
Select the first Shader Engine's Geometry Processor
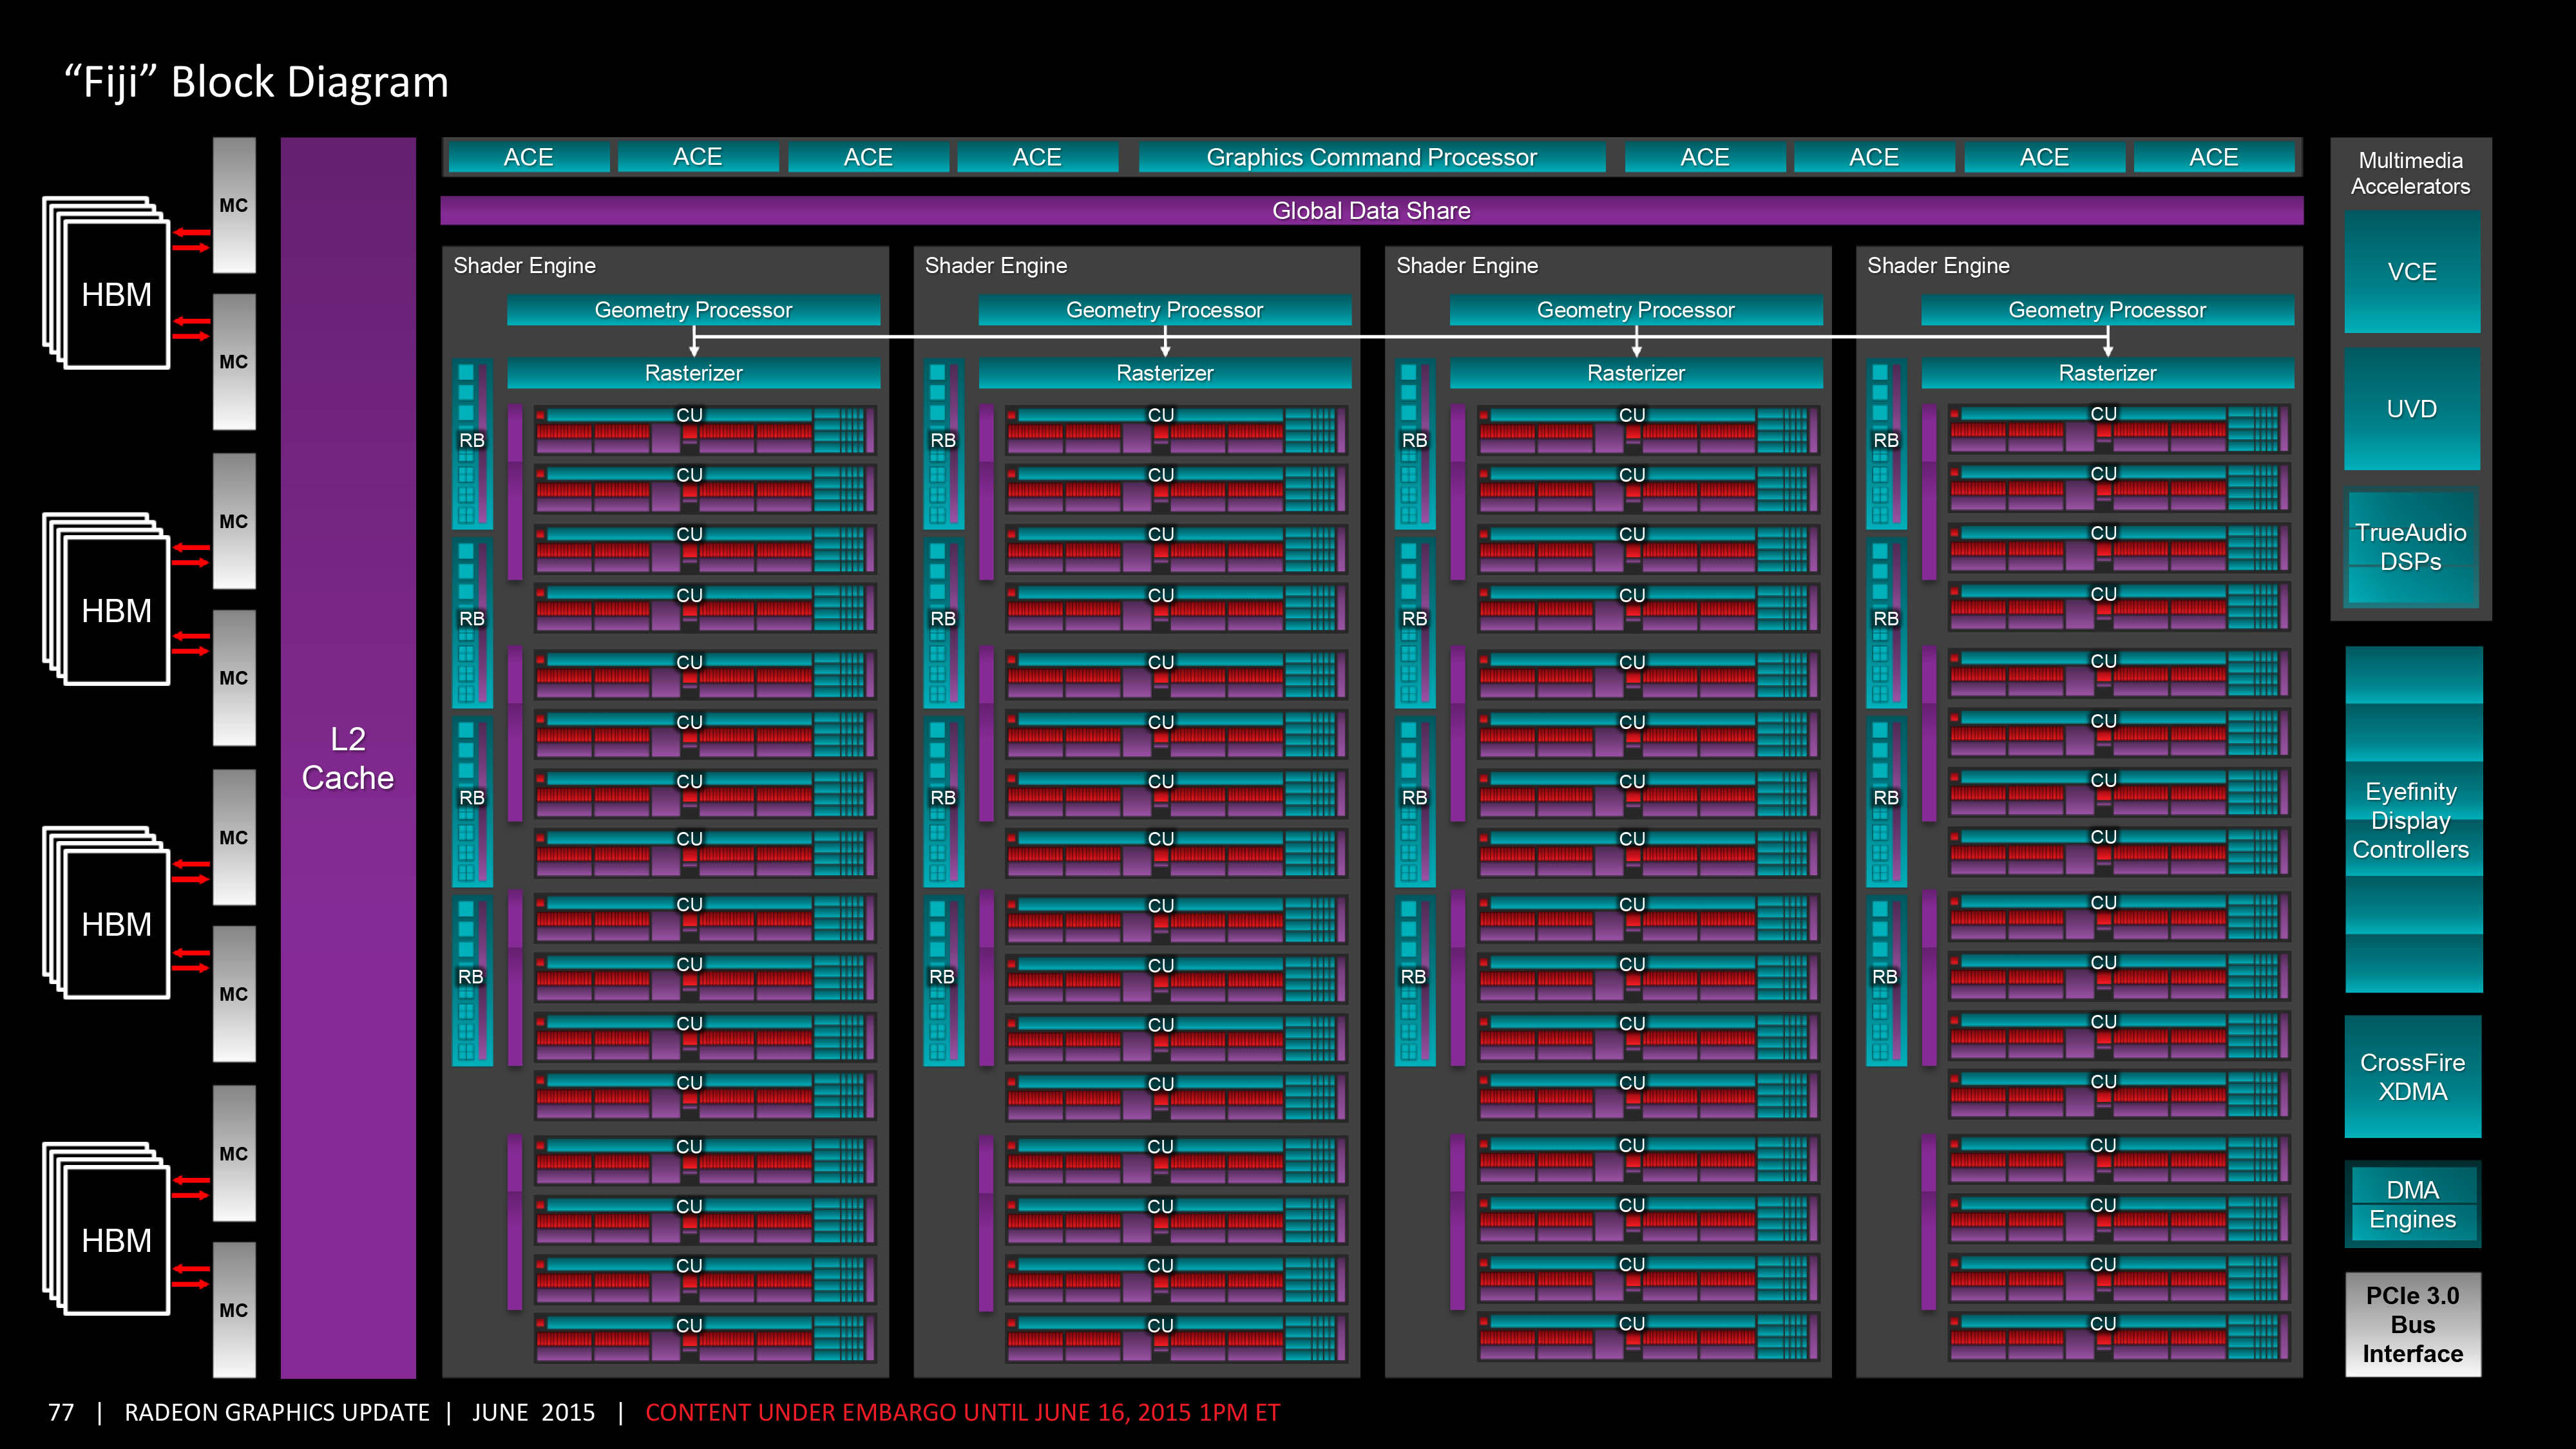693,310
